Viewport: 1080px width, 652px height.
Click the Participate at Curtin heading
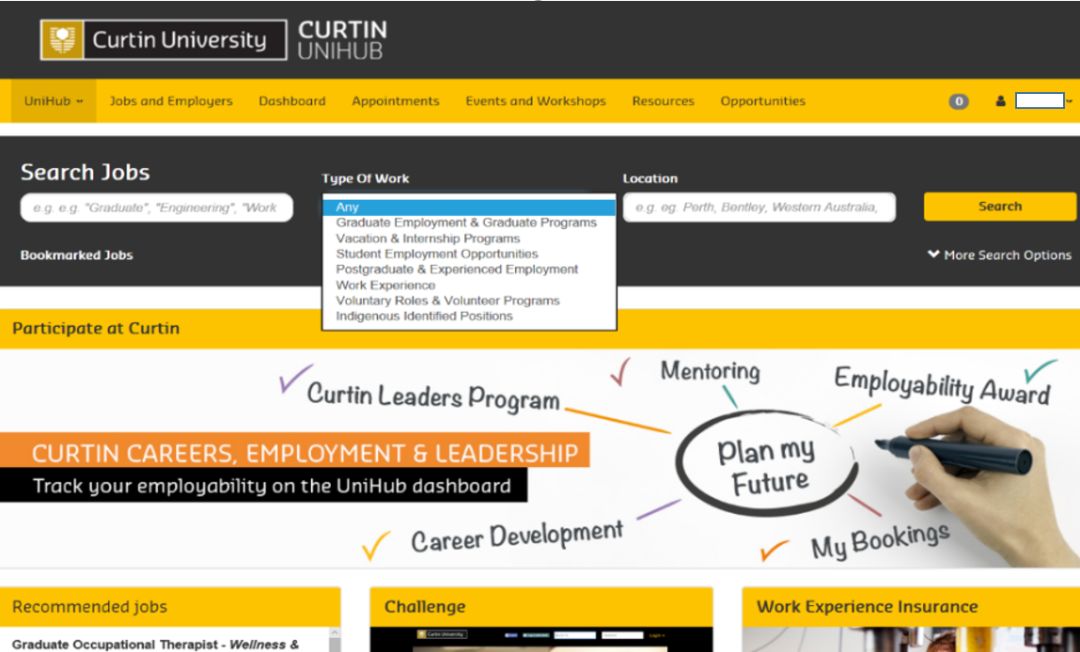96,328
